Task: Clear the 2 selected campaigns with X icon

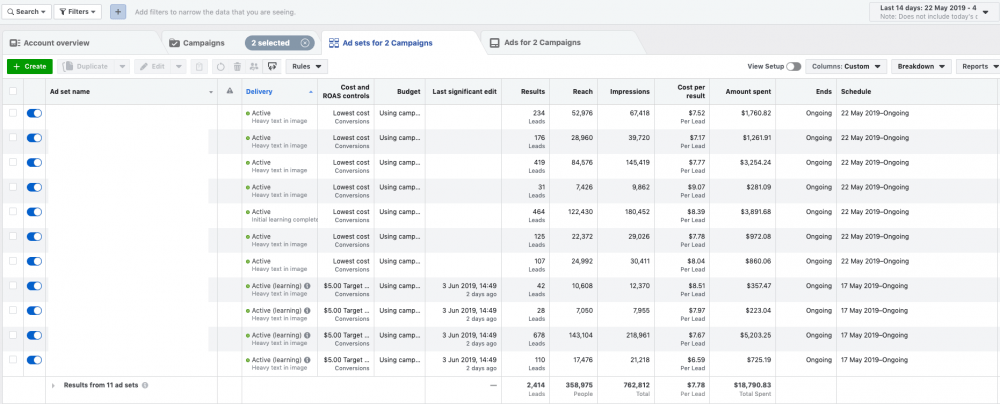Action: (306, 43)
